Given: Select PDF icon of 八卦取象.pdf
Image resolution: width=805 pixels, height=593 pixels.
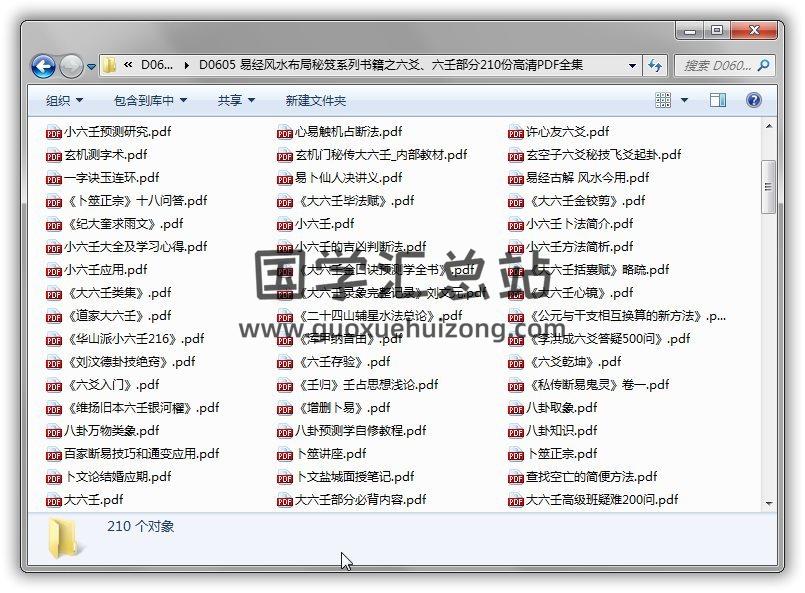Looking at the screenshot, I should (x=515, y=409).
